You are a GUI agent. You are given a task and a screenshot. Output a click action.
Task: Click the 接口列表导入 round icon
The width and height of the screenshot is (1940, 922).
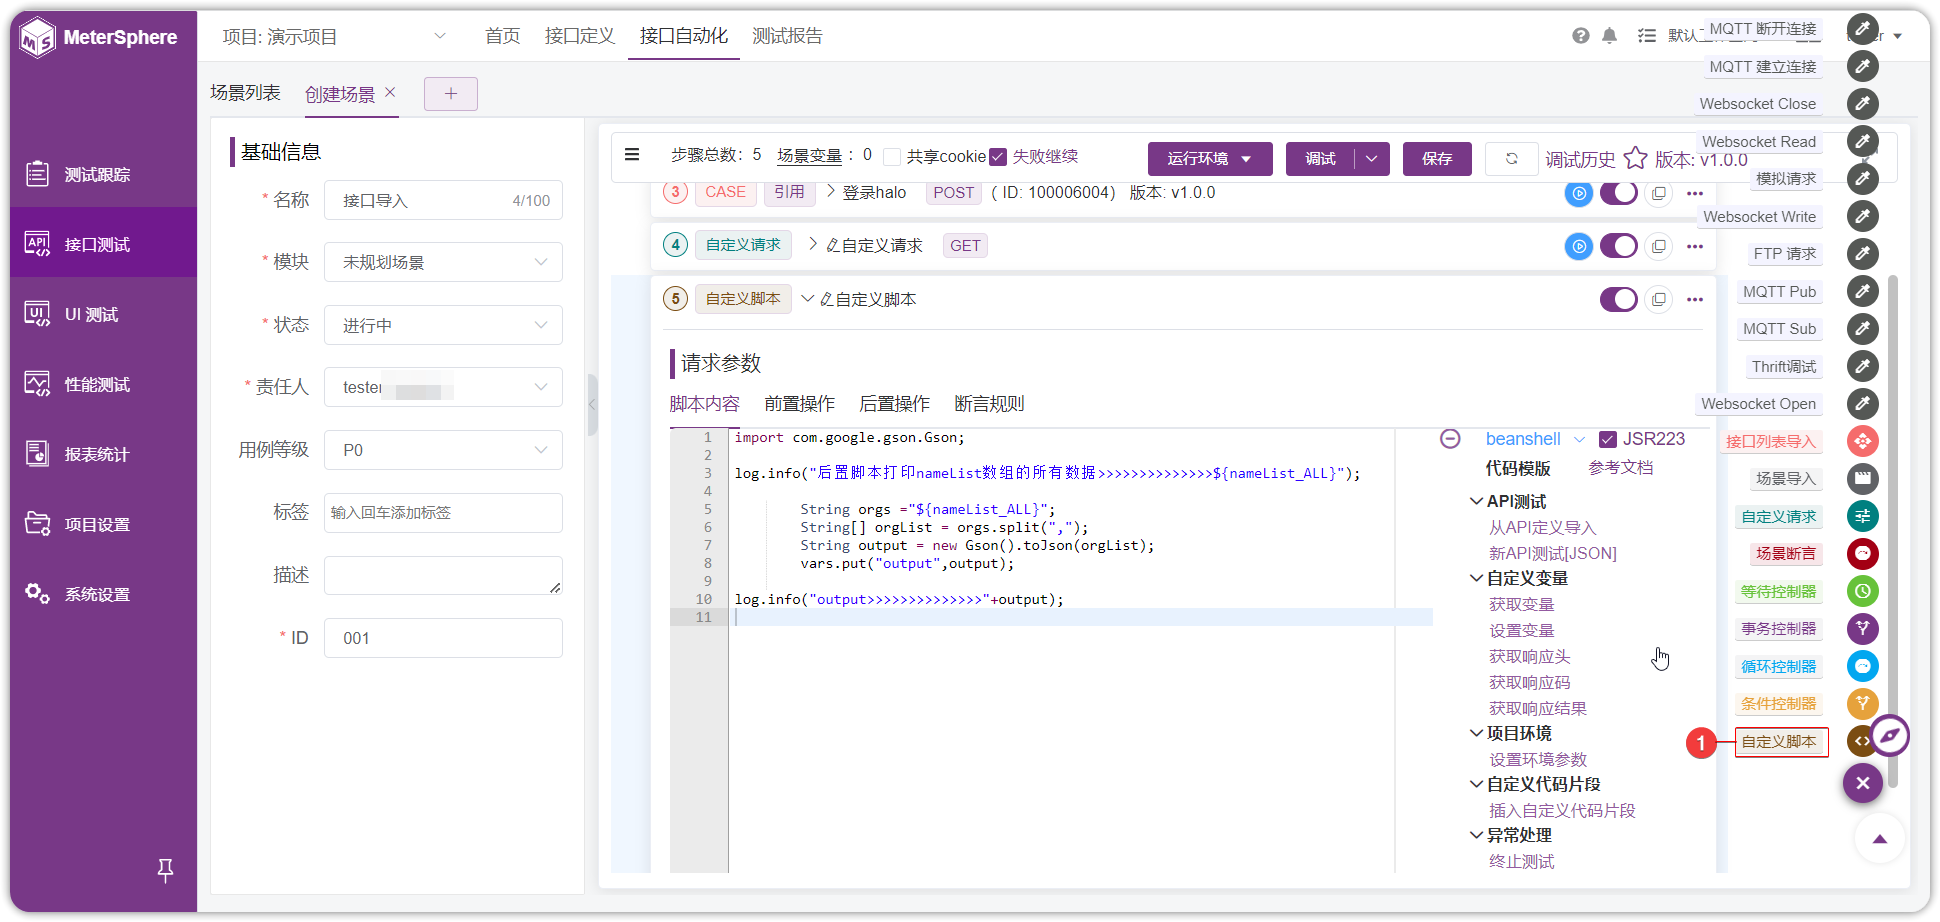1862,441
